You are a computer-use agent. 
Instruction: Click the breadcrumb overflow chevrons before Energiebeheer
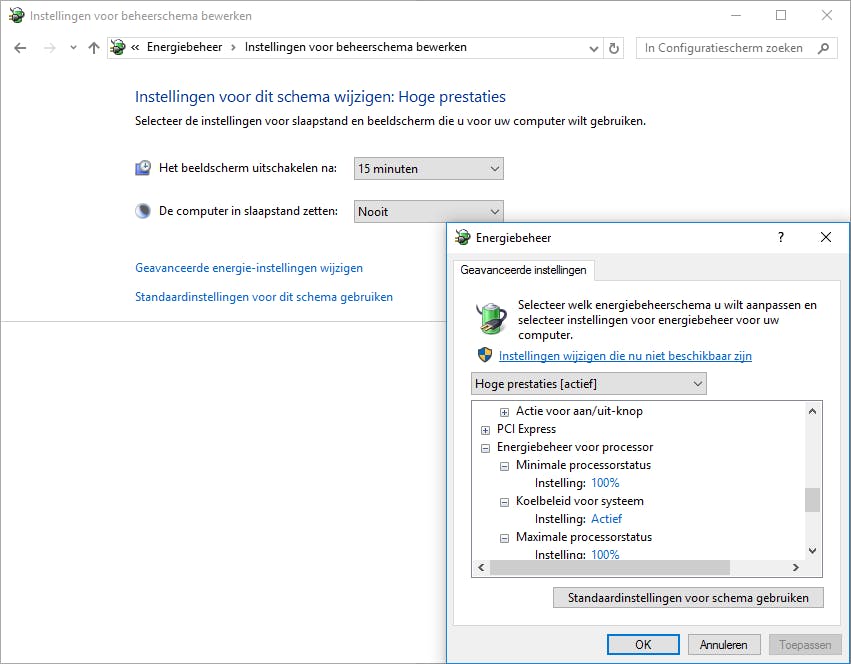(x=135, y=48)
